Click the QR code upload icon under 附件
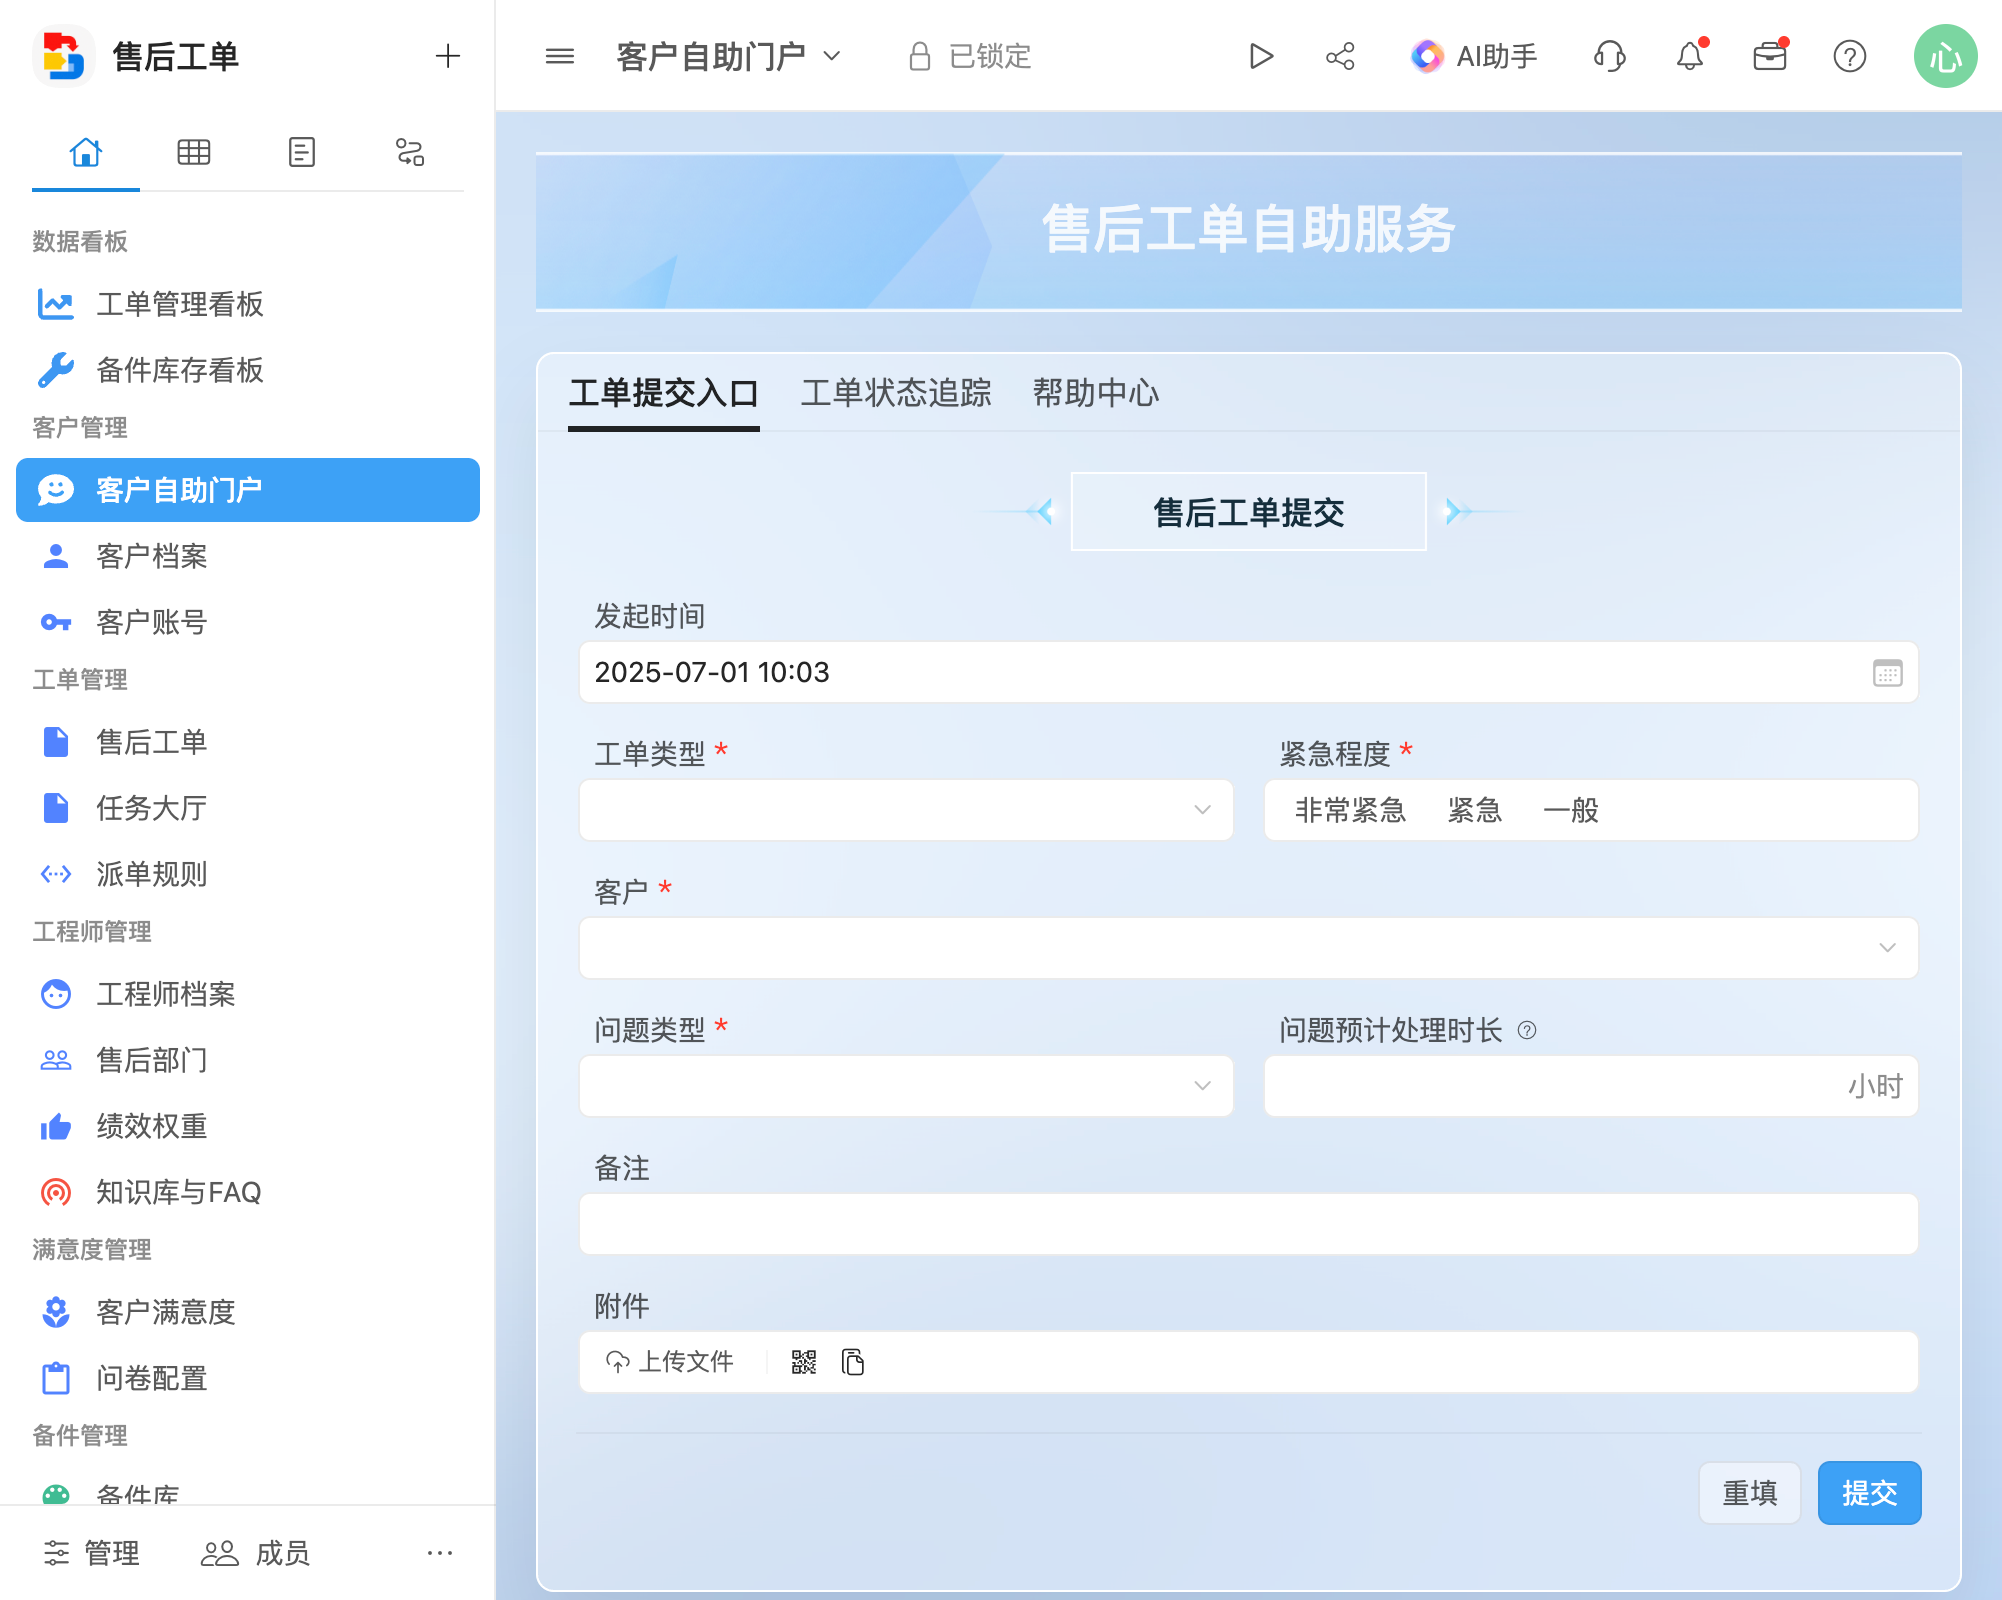 pos(803,1361)
